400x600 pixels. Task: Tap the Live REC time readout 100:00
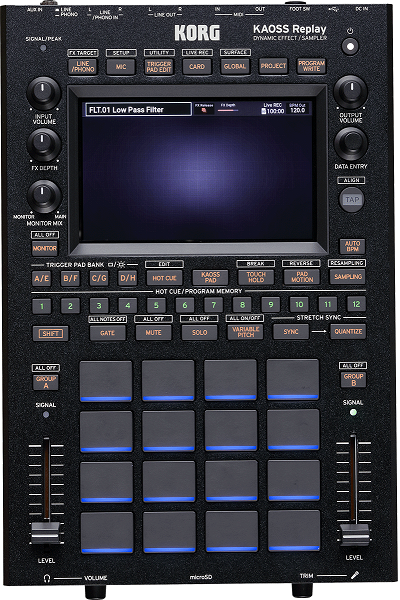tap(273, 109)
